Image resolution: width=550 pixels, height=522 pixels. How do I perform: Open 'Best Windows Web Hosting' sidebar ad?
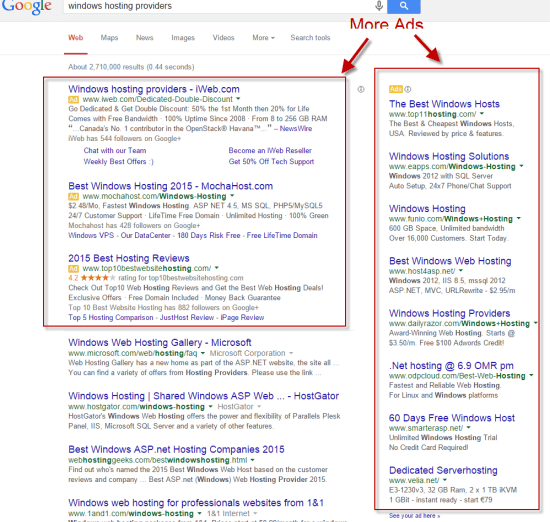click(x=450, y=261)
